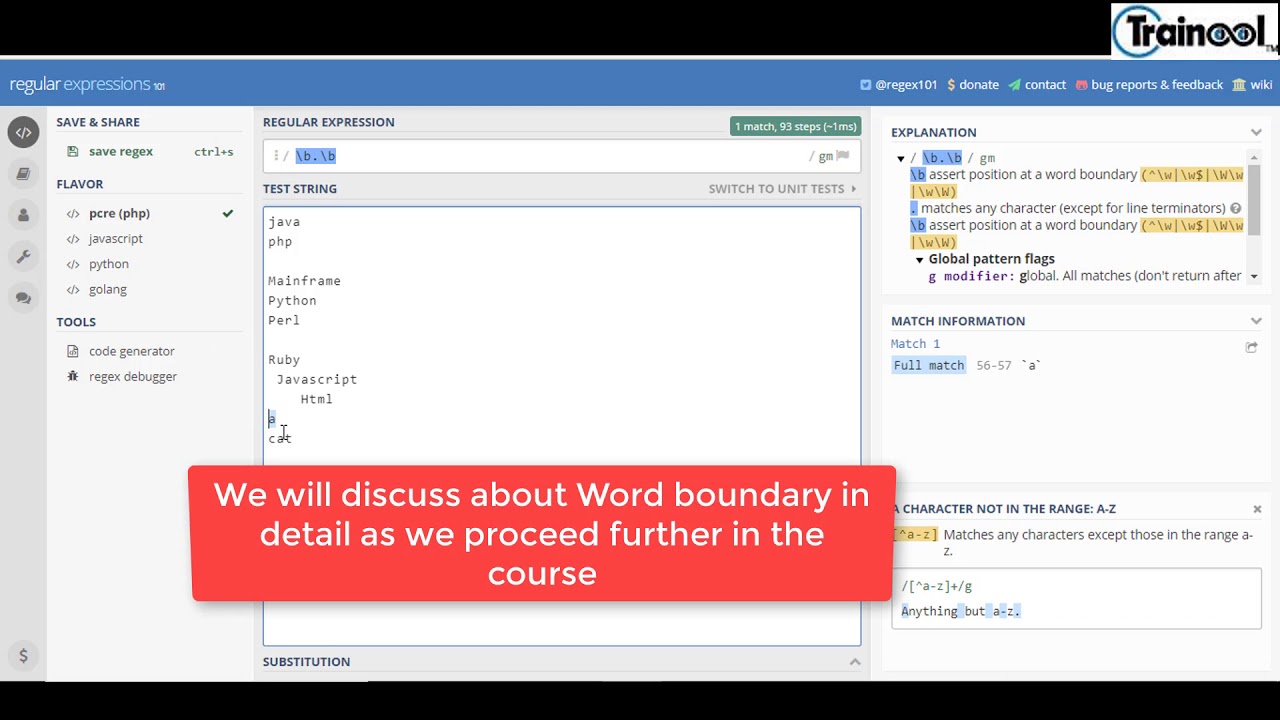
Task: Click in the test string text area
Action: [562, 426]
